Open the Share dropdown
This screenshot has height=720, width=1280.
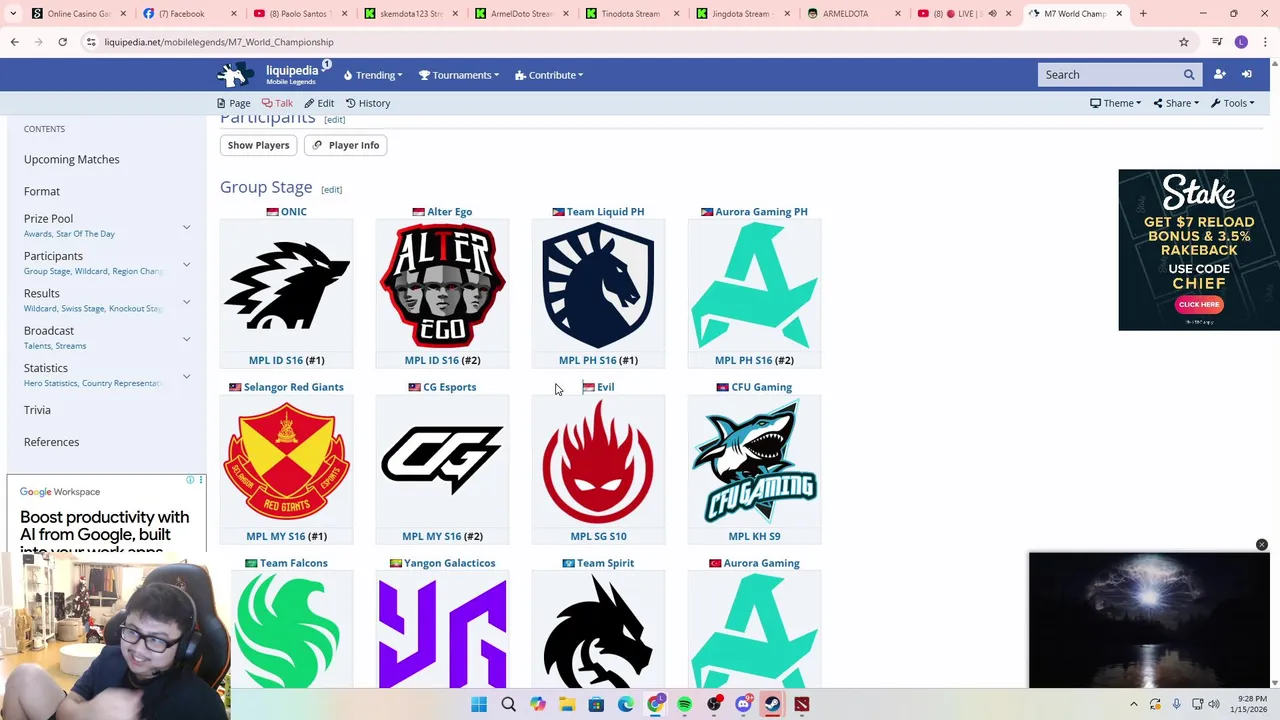point(1175,103)
